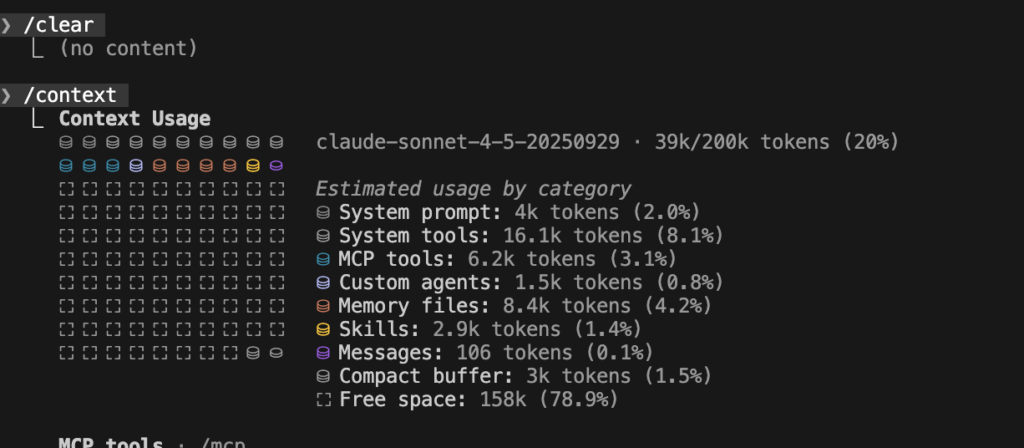The image size is (1024, 448).
Task: Click the Compact buffer legend icon
Action: (x=323, y=377)
